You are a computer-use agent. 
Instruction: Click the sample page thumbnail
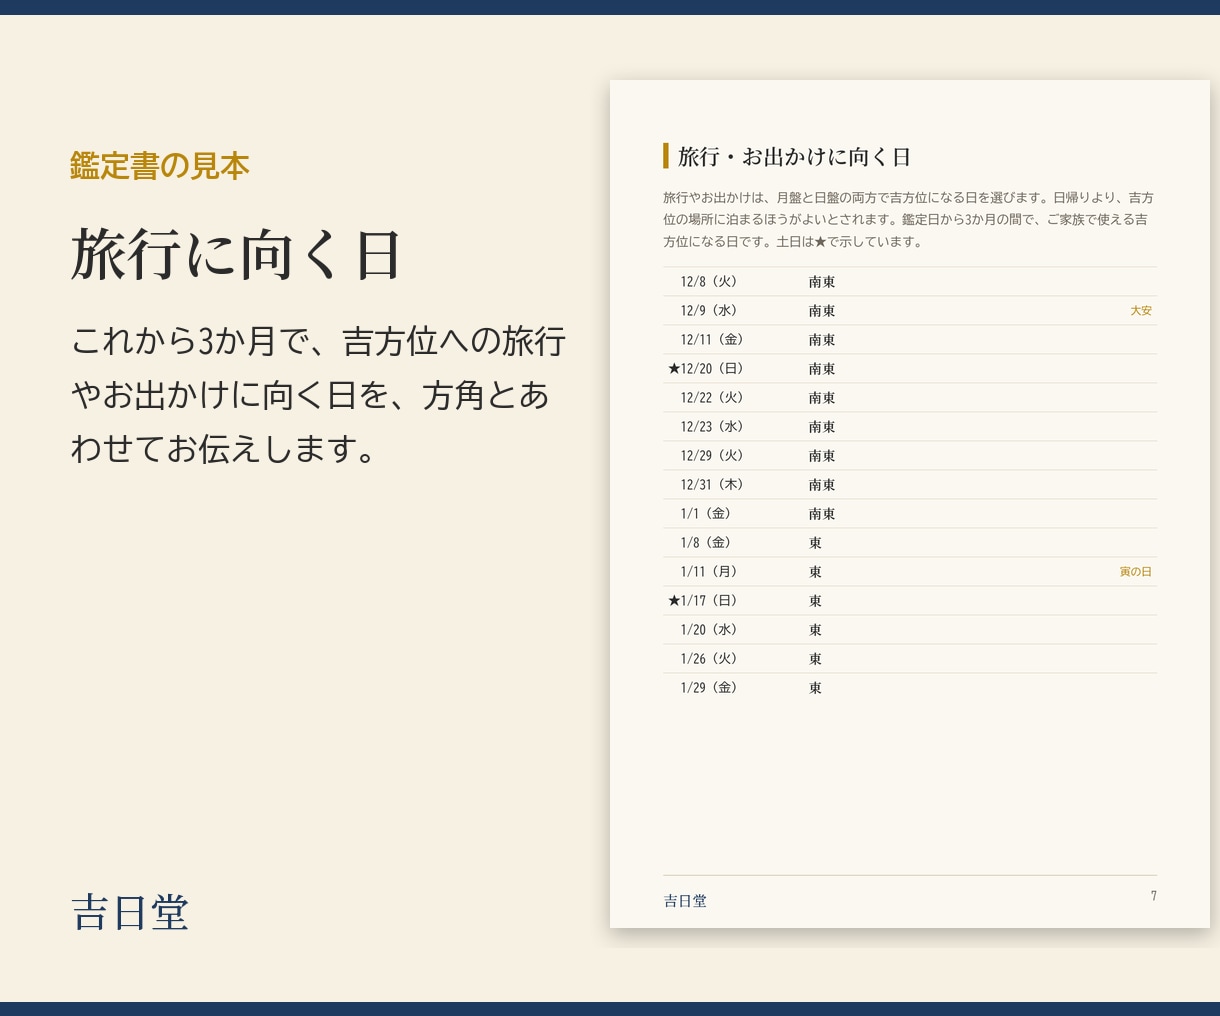(910, 504)
